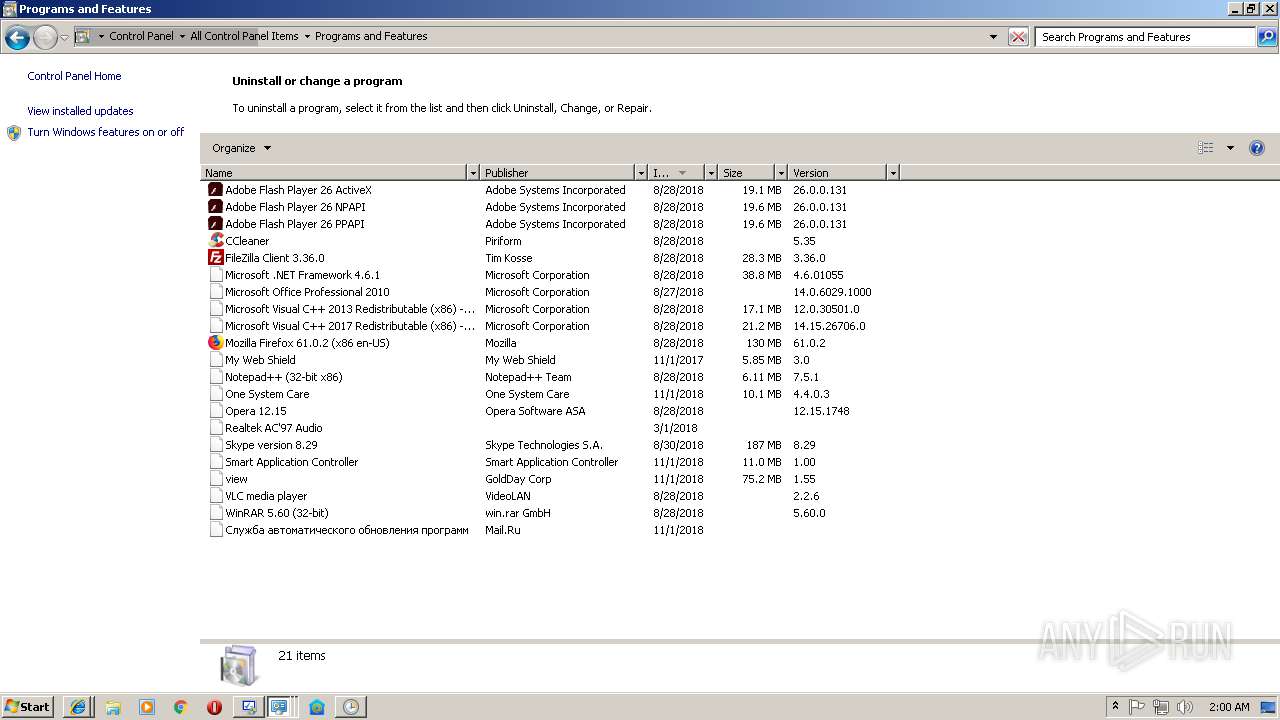Screen dimensions: 1280x720
Task: Click the Control Panel breadcrumb
Action: 141,36
